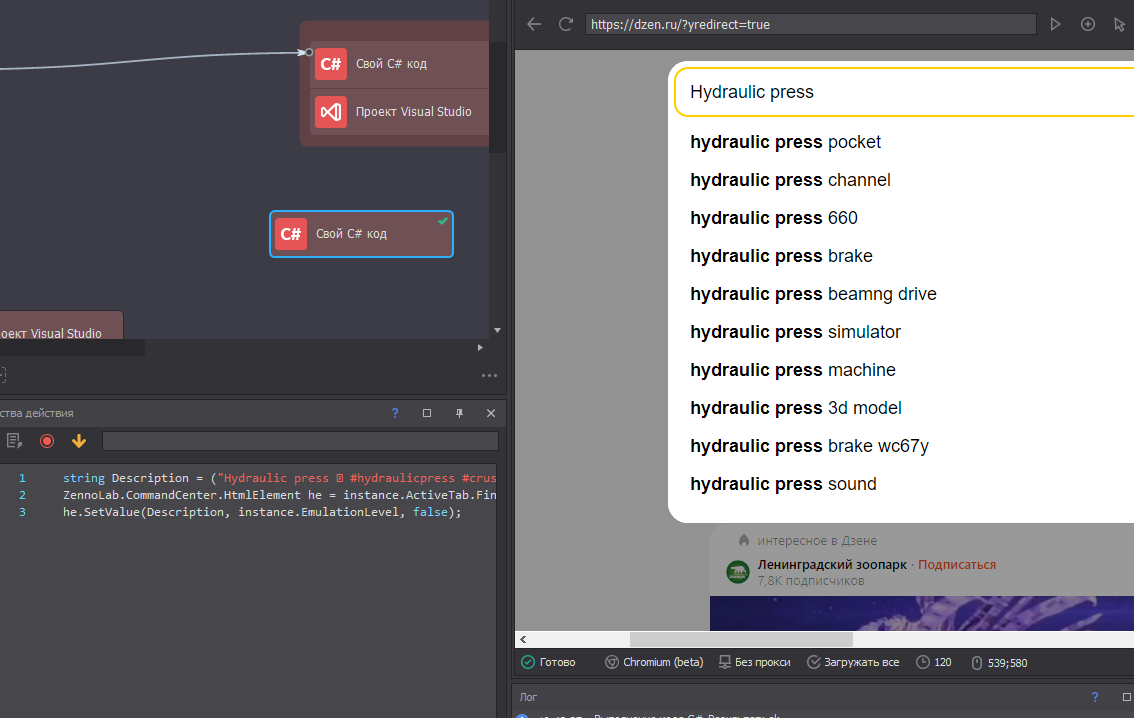Reload the dzen.ru page
1134x718 pixels.
tap(566, 24)
